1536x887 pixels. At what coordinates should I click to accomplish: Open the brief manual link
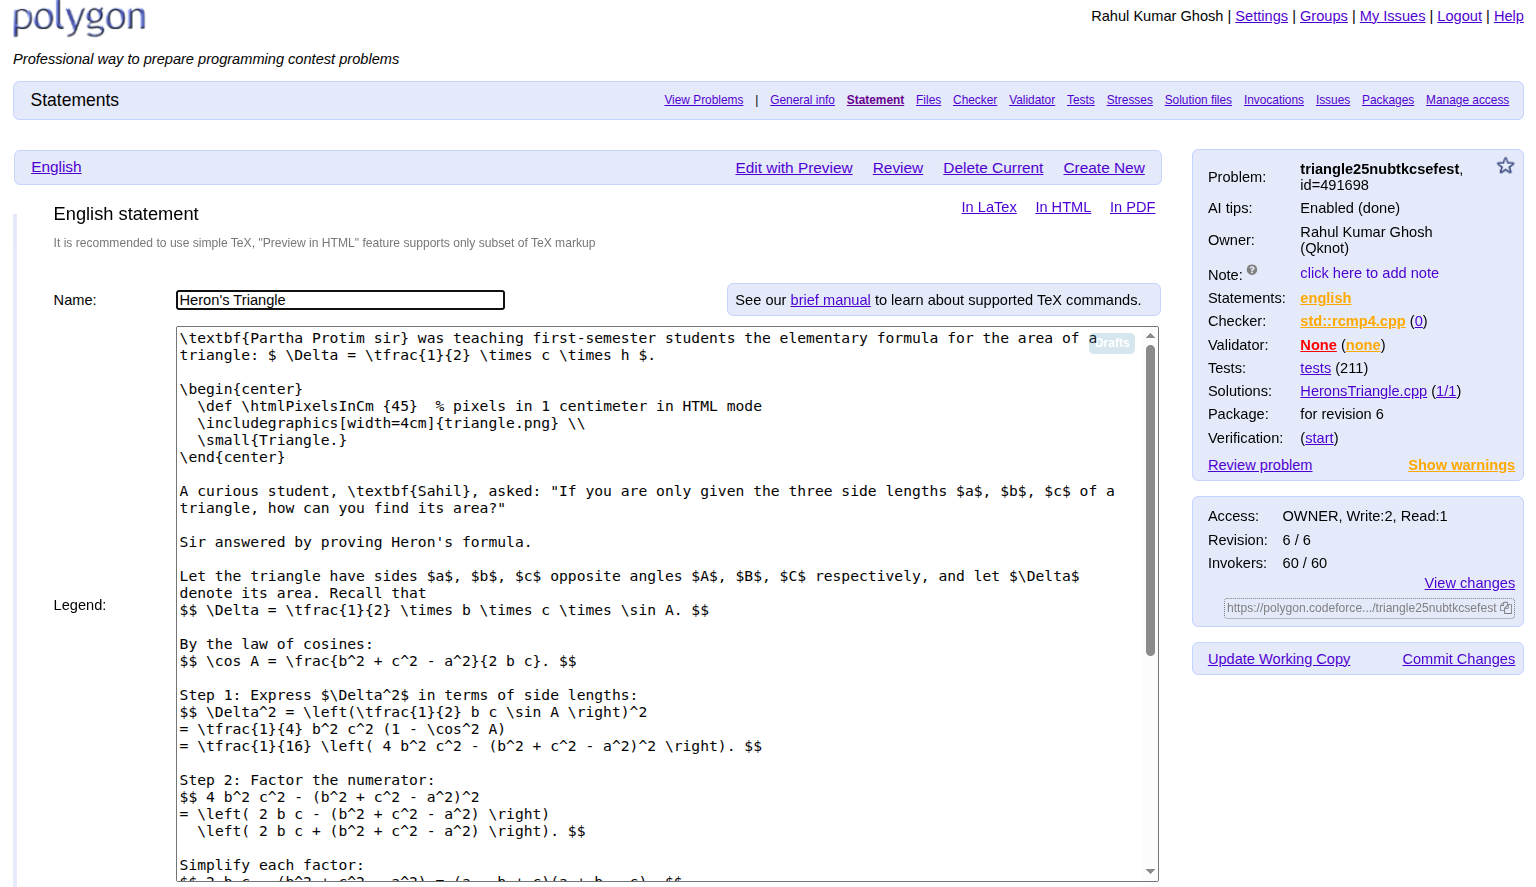tap(830, 300)
